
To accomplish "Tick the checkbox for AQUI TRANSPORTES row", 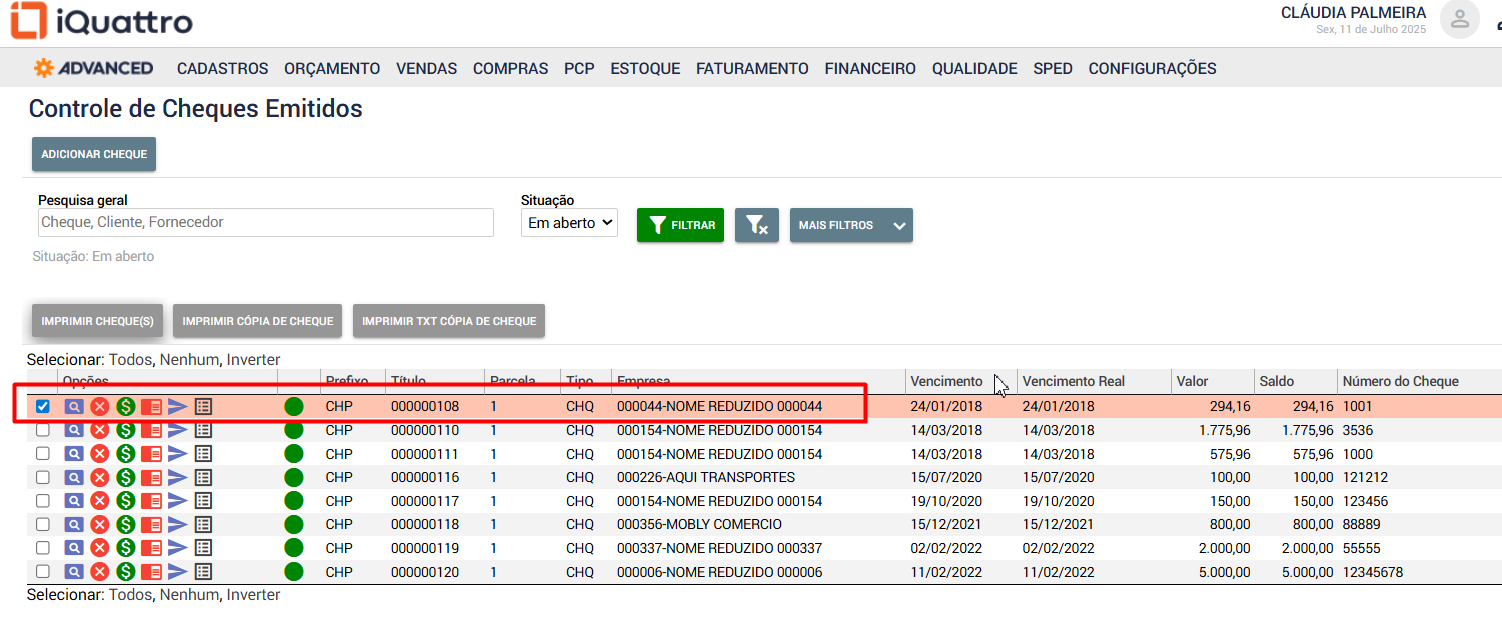I will pyautogui.click(x=43, y=478).
